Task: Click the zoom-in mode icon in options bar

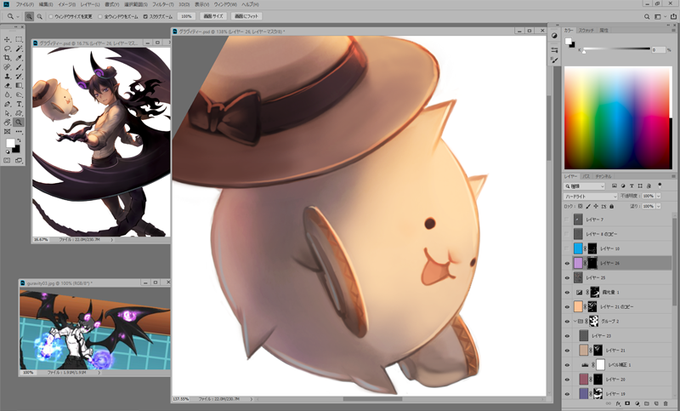Action: [x=29, y=16]
